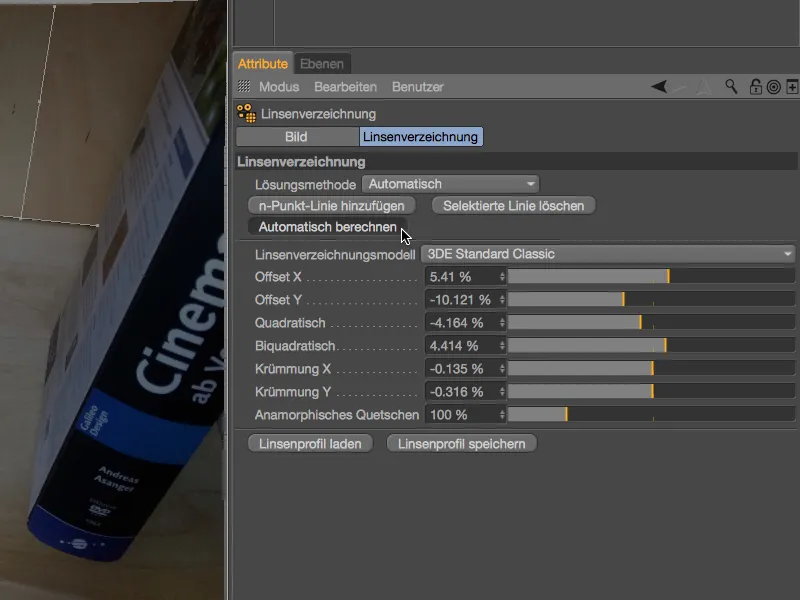Click the Offset Y slider bar
The width and height of the screenshot is (800, 600).
coord(652,299)
